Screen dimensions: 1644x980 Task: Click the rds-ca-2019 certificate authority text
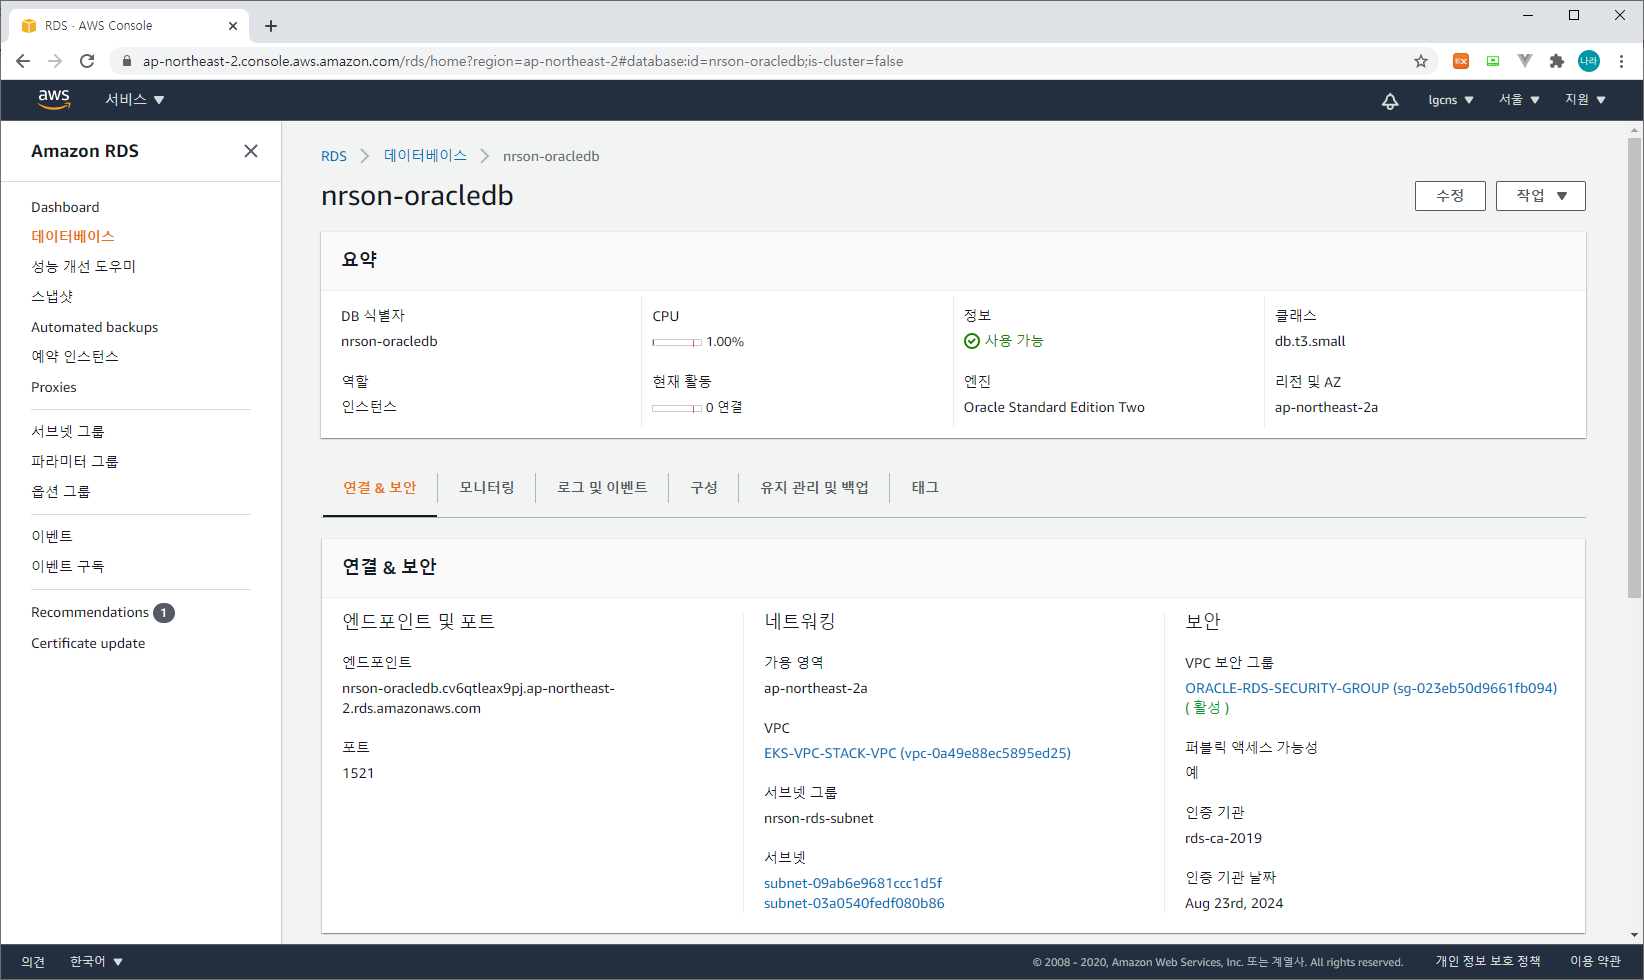(1223, 838)
